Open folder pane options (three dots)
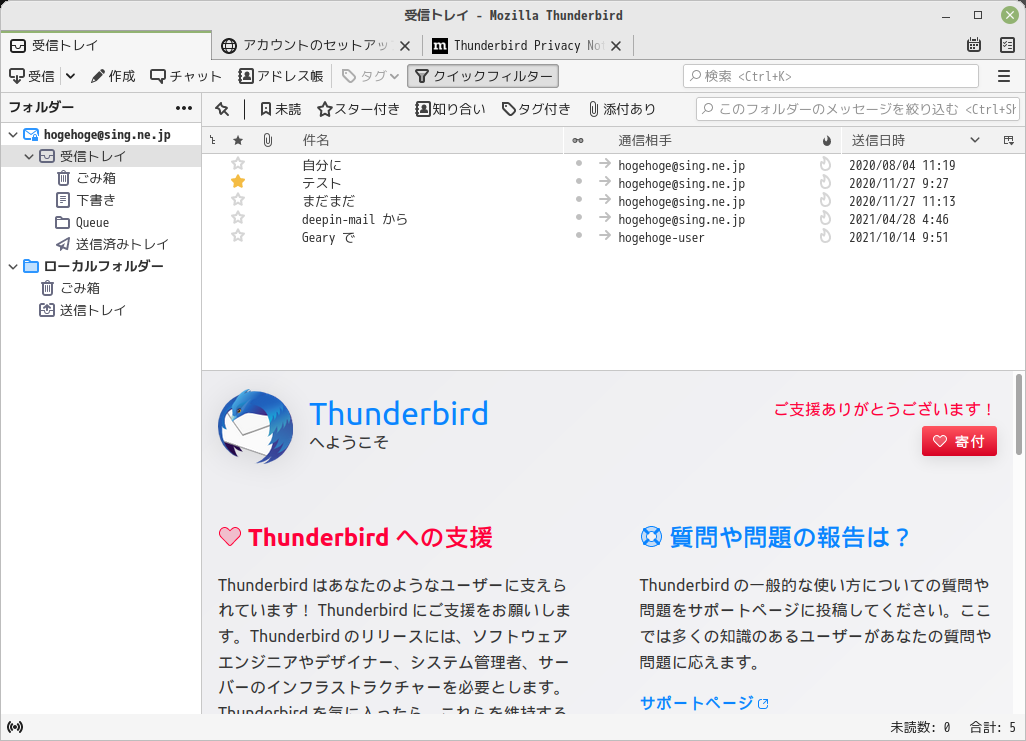This screenshot has height=741, width=1026. point(184,108)
